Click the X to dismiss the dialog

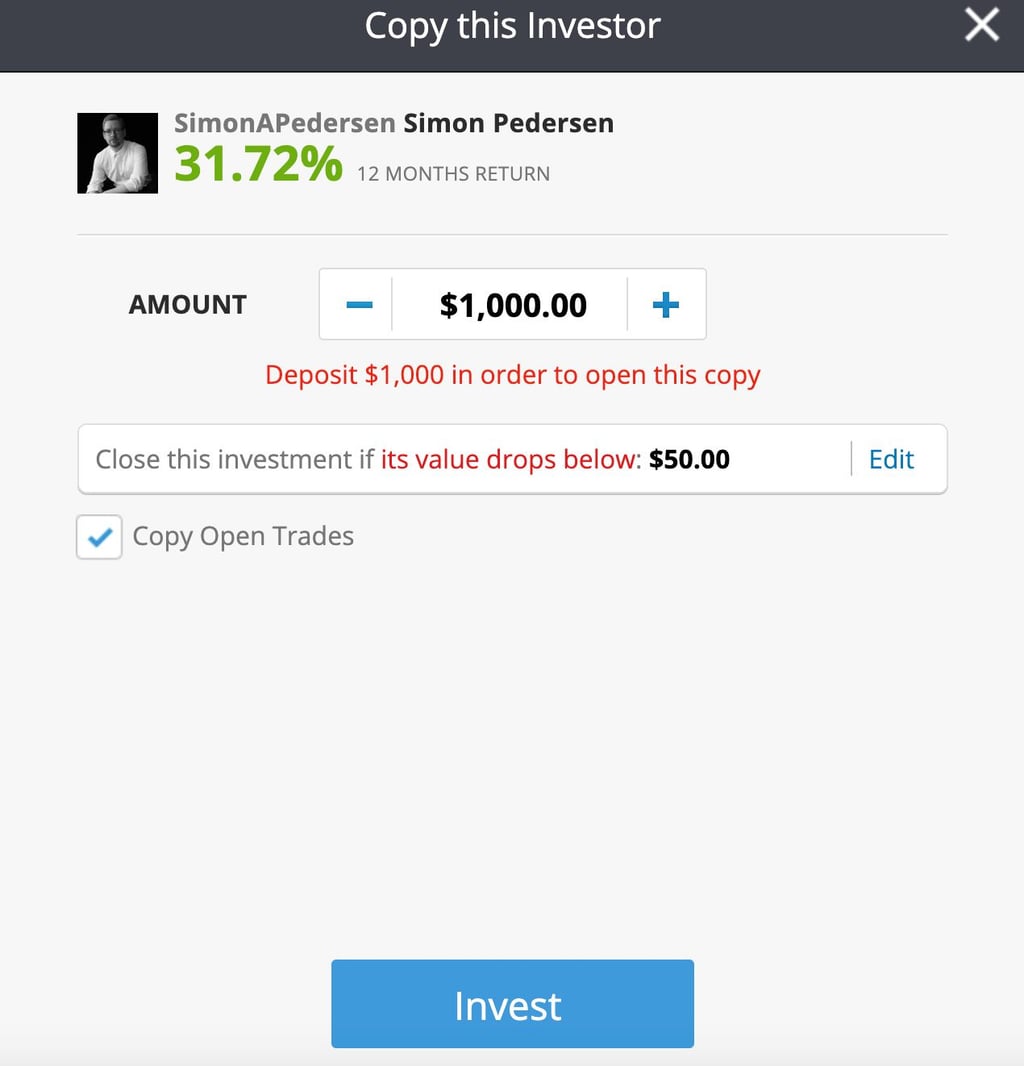click(981, 26)
